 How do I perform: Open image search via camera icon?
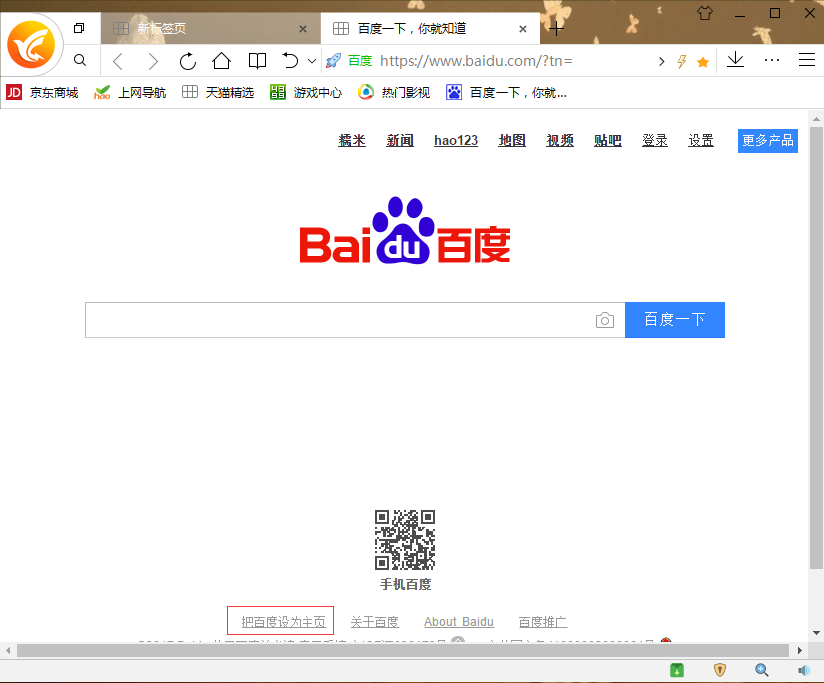point(605,319)
